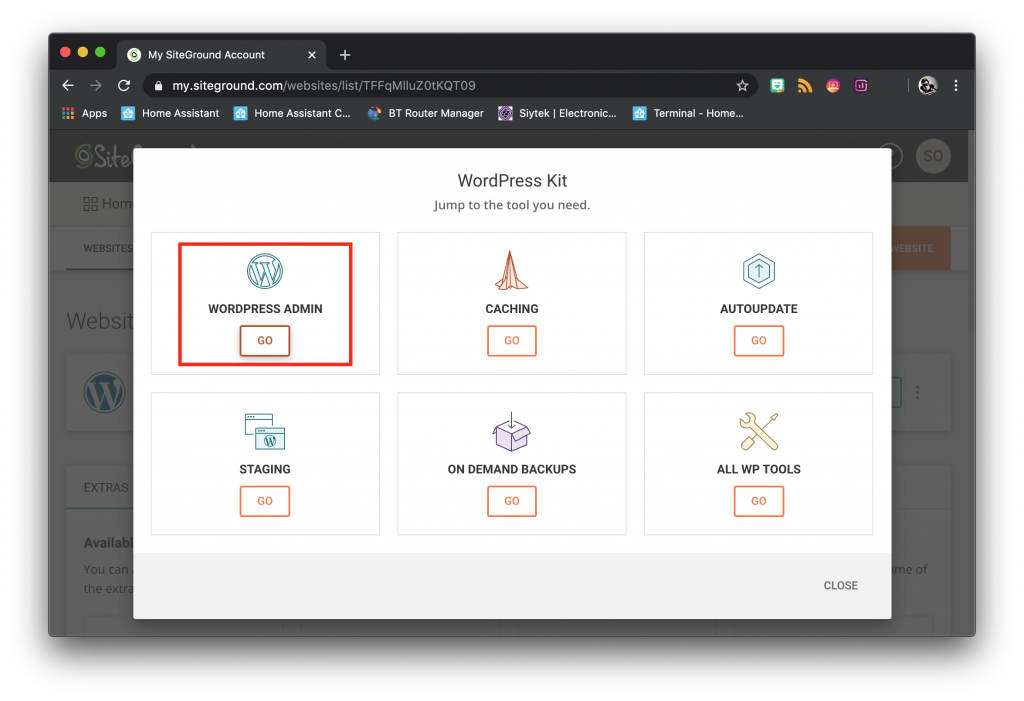The image size is (1024, 701).
Task: Click the 'Jump to the tool you need.' text
Action: click(512, 204)
